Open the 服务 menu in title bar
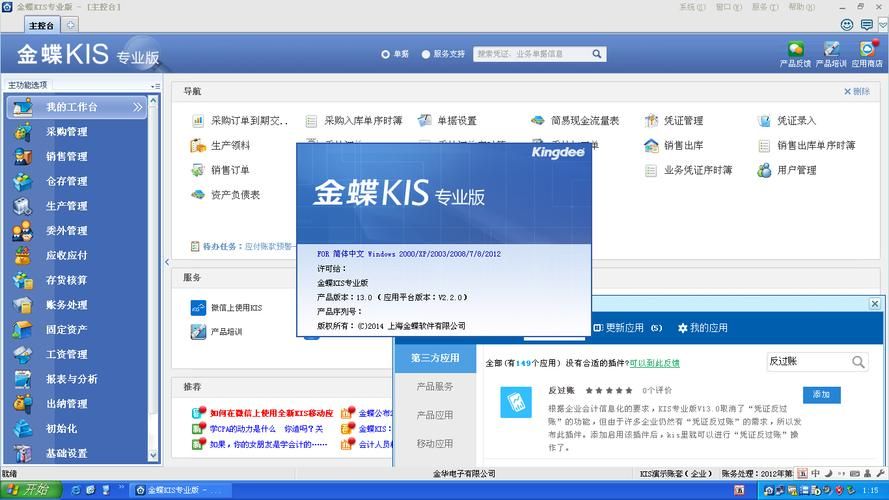Screen dimensions: 889x500 tap(765, 7)
